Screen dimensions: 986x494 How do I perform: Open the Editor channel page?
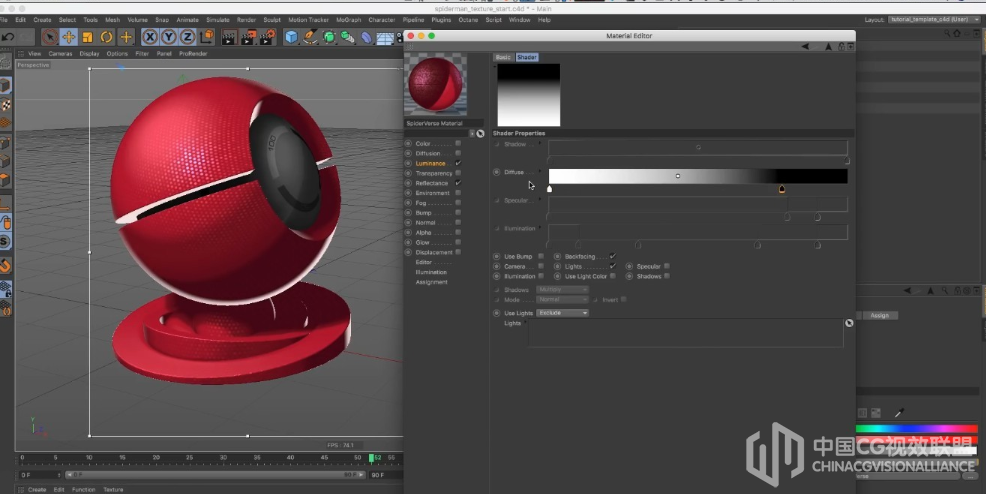click(x=424, y=262)
